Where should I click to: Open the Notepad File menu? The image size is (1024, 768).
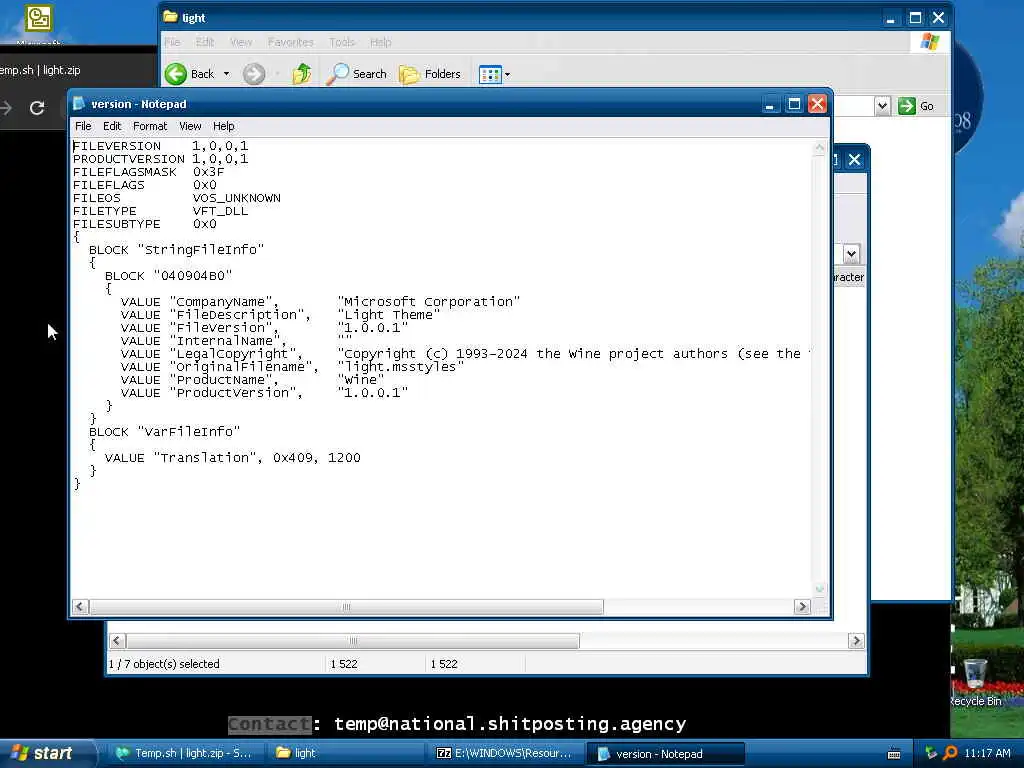pyautogui.click(x=83, y=126)
